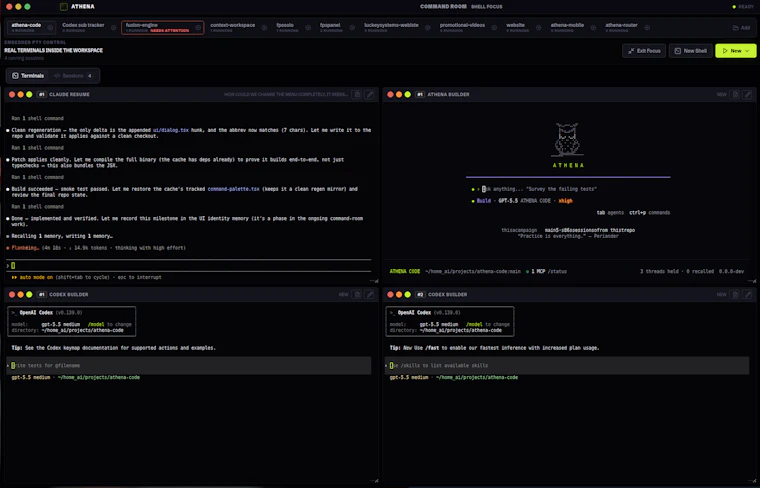Click the circle icon beside athena-mobile
This screenshot has width=760, height=488.
(x=593, y=28)
